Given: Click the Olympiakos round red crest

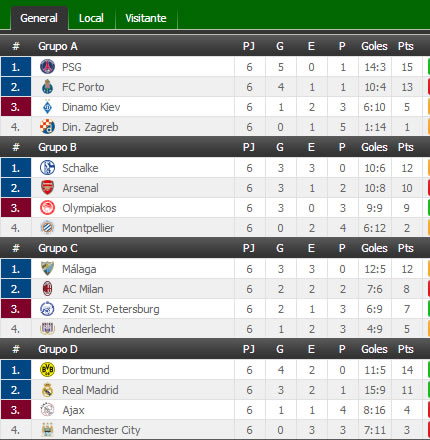Looking at the screenshot, I should pos(47,208).
